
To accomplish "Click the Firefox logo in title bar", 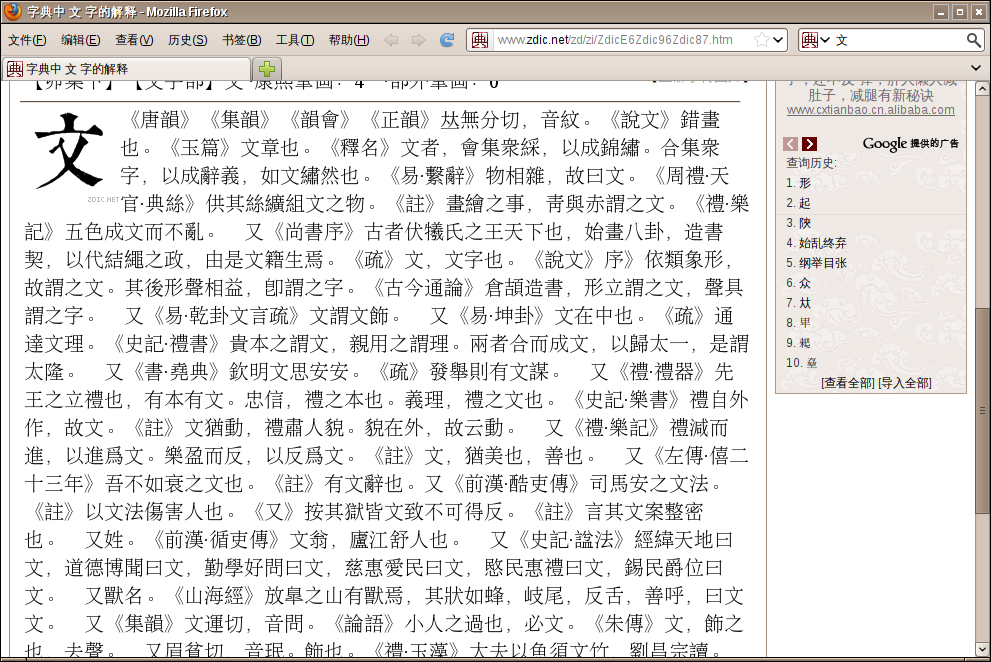I will click(12, 11).
